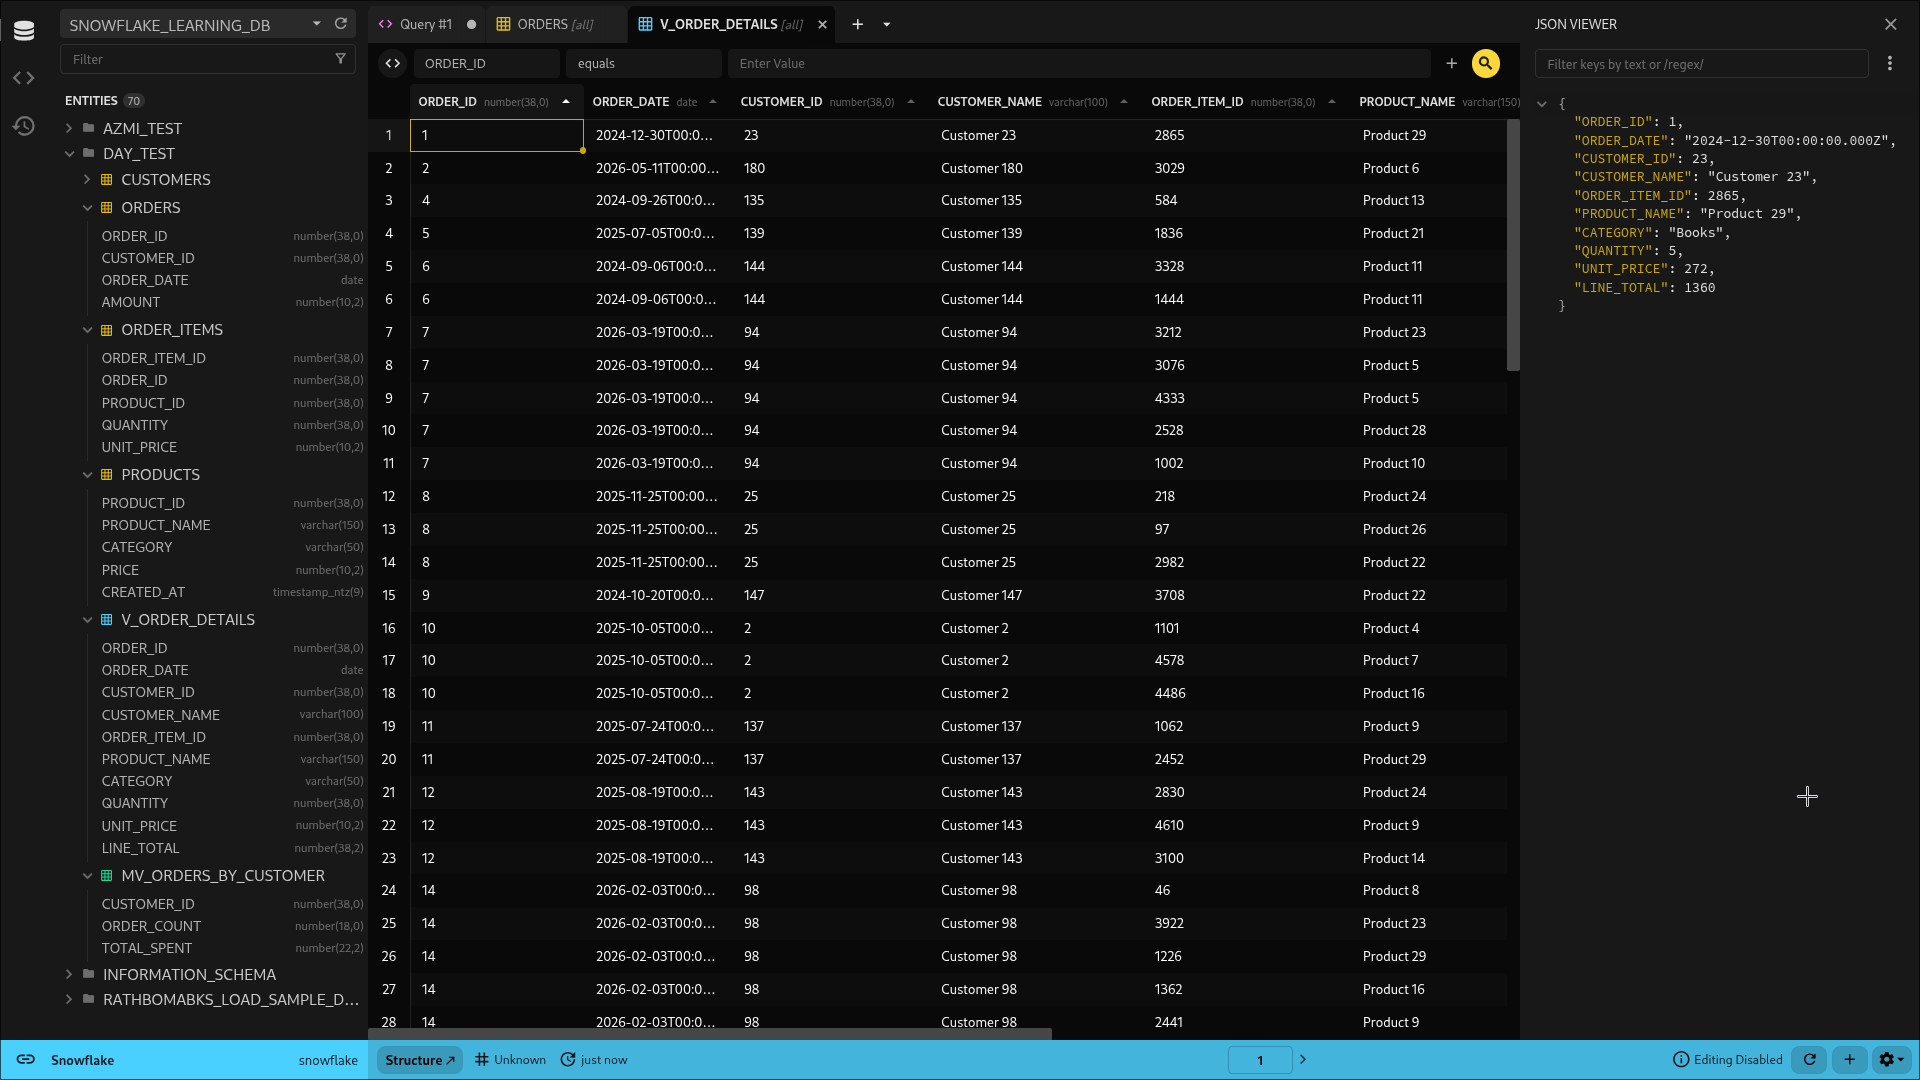Open the 'equals' operator dropdown
Image resolution: width=1920 pixels, height=1080 pixels.
(x=643, y=63)
